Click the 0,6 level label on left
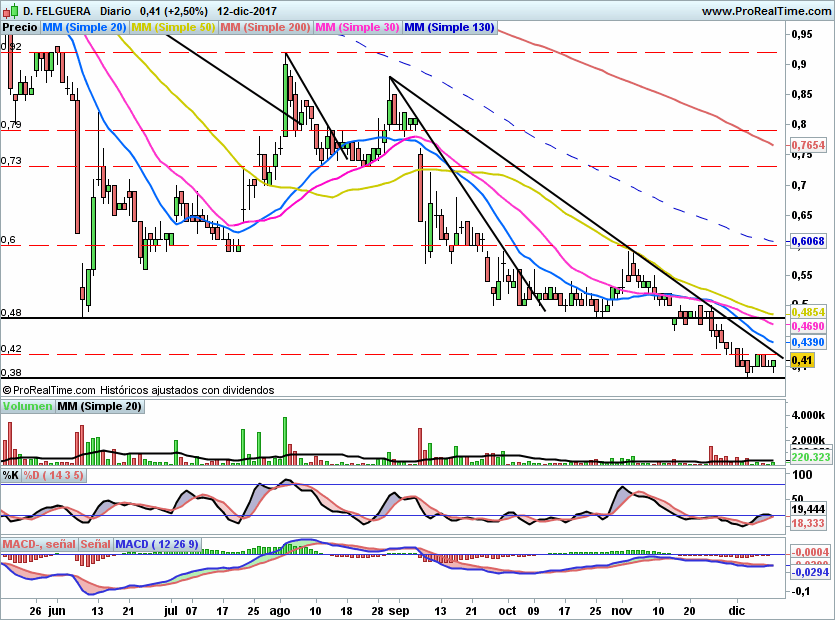Viewport: 835px width, 620px height. pyautogui.click(x=8, y=240)
